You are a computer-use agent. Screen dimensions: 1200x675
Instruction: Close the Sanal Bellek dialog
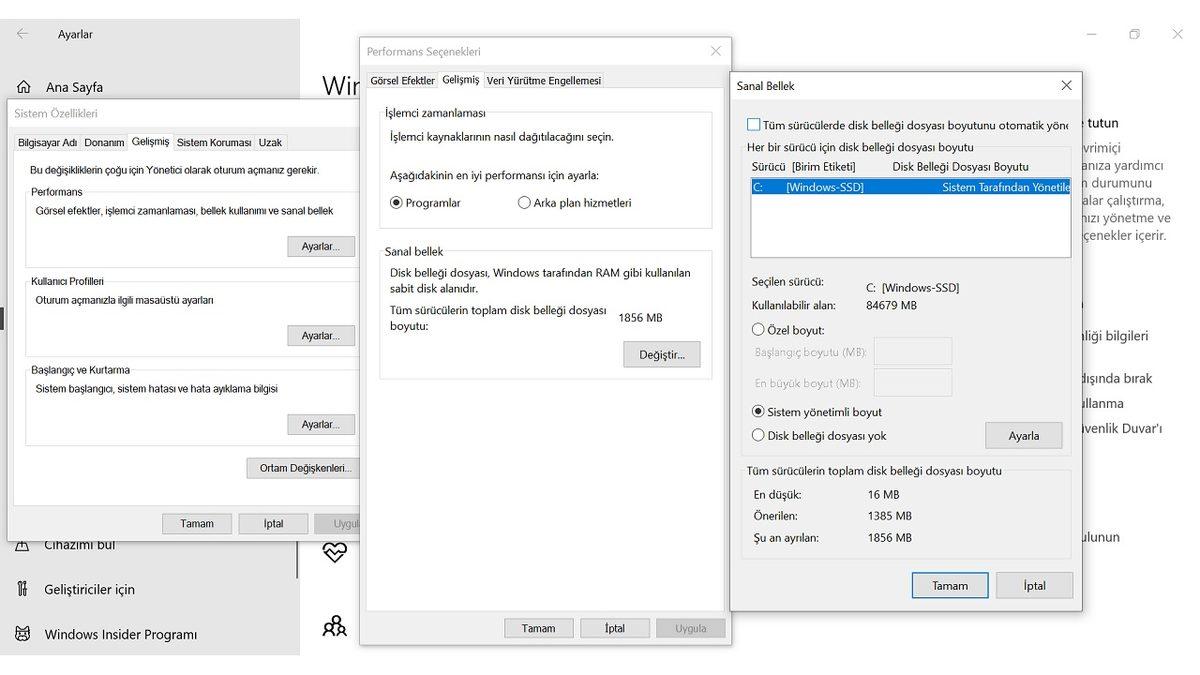tap(1066, 86)
